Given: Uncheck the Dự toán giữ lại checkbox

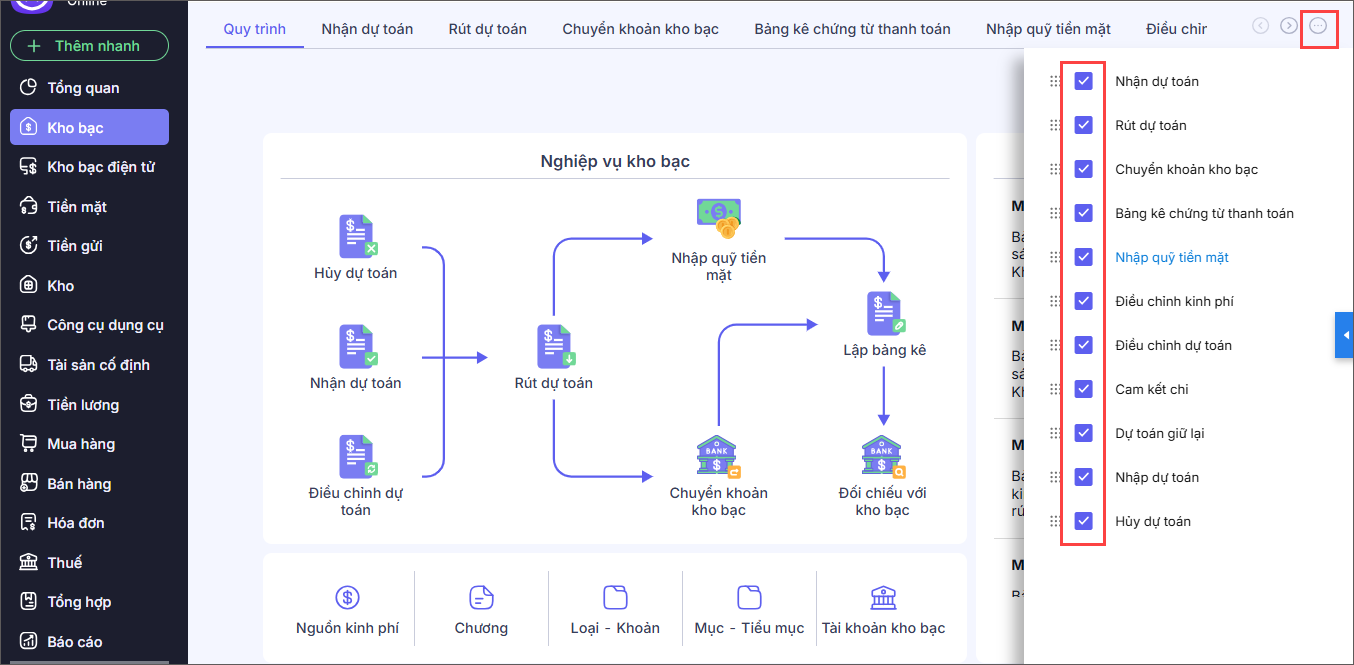Looking at the screenshot, I should pyautogui.click(x=1083, y=433).
